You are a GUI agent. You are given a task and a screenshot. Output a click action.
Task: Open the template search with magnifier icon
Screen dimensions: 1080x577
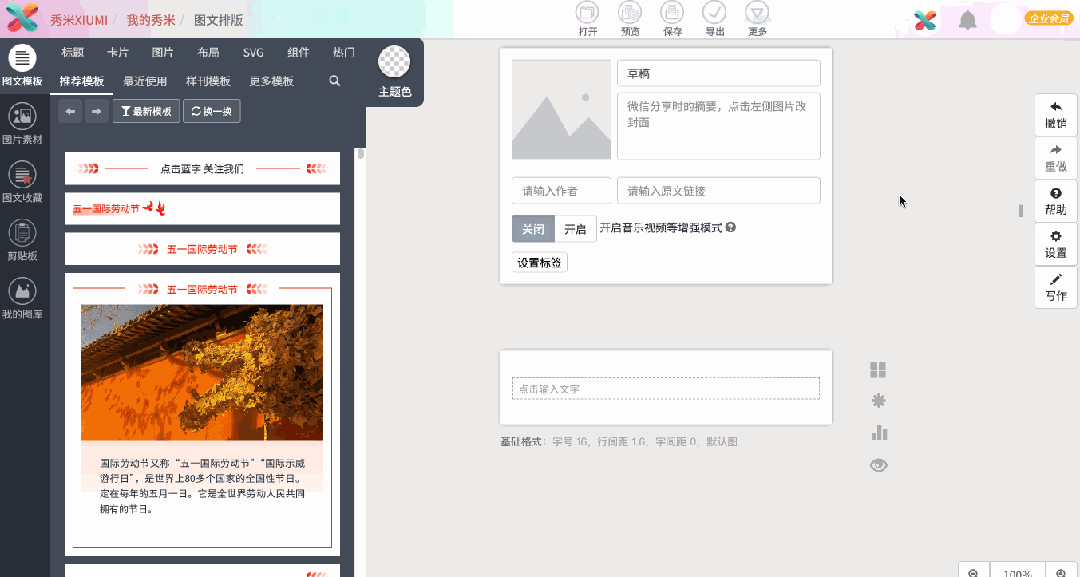(333, 81)
